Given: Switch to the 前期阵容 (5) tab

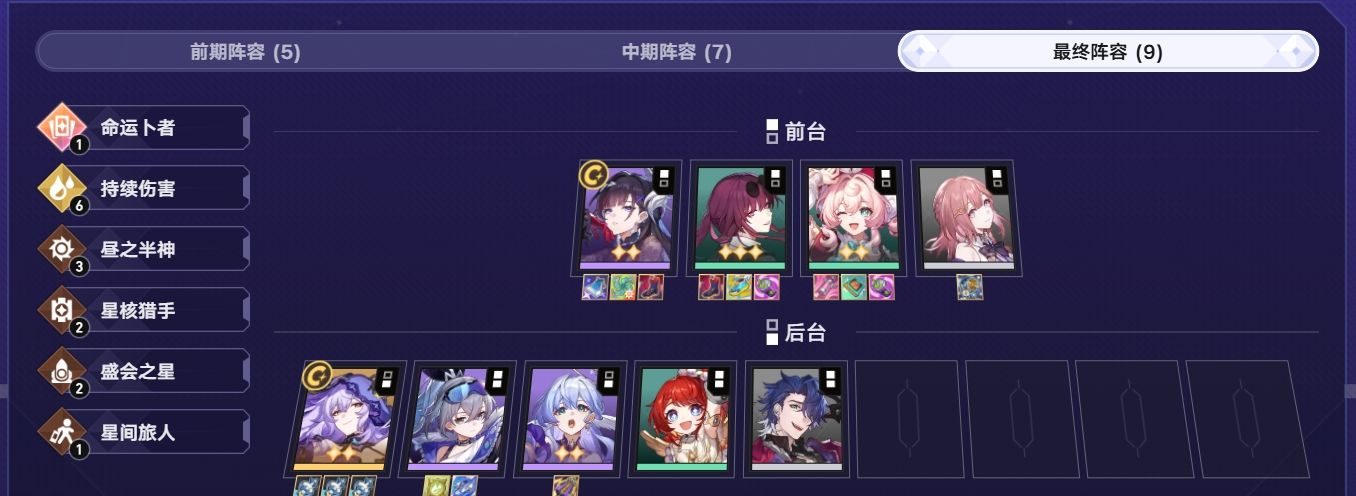Looking at the screenshot, I should point(245,52).
